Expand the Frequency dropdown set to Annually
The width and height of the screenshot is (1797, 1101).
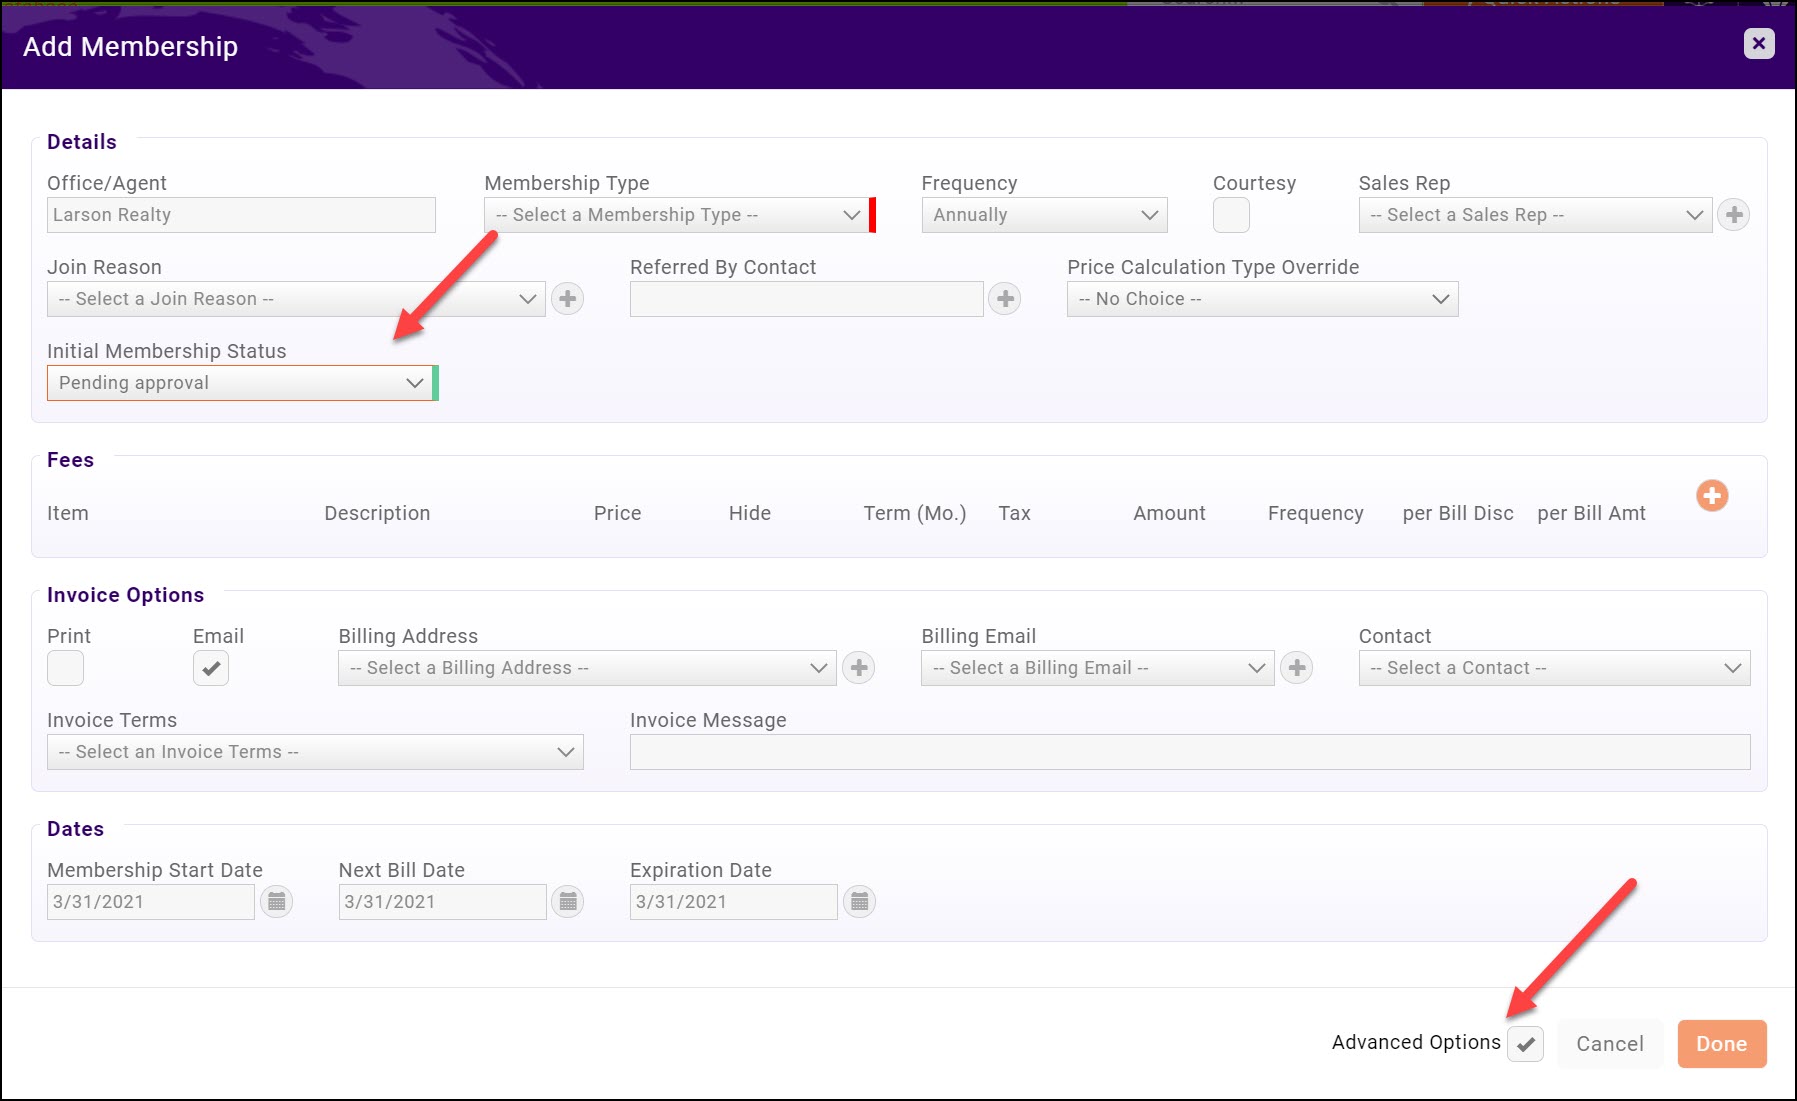1044,215
